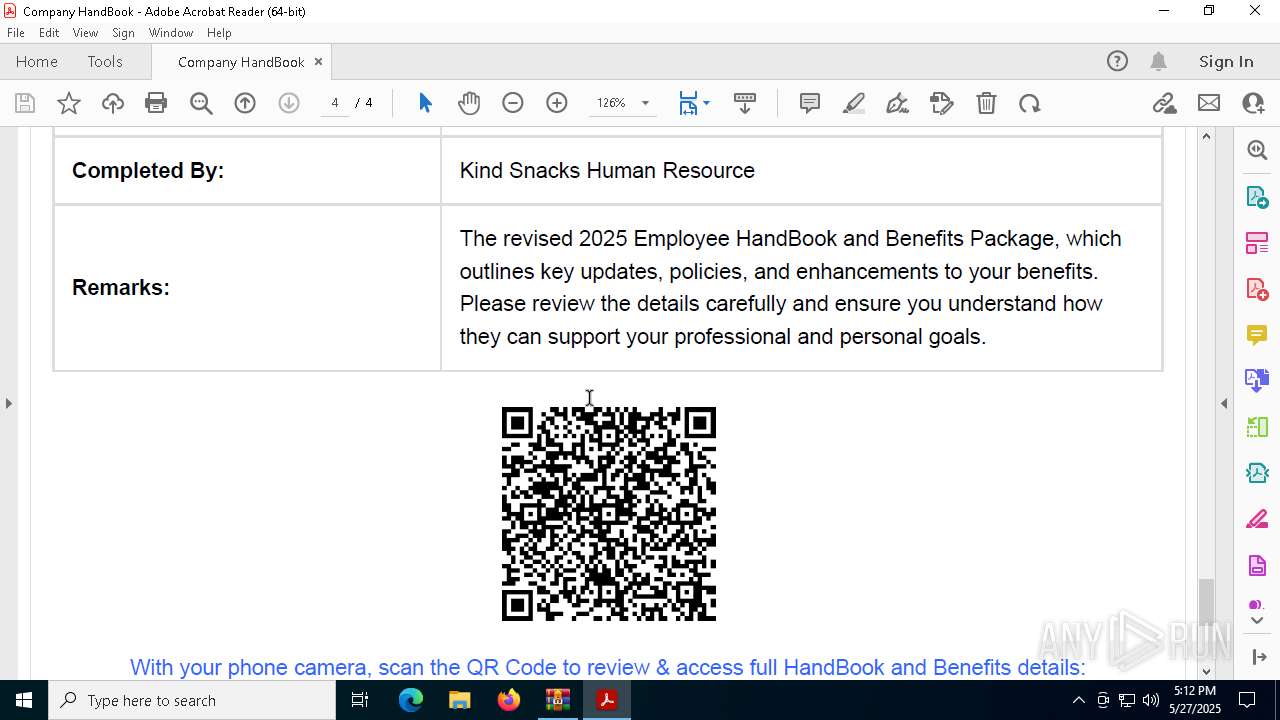1280x720 pixels.
Task: Go to next page arrow
Action: pyautogui.click(x=289, y=103)
